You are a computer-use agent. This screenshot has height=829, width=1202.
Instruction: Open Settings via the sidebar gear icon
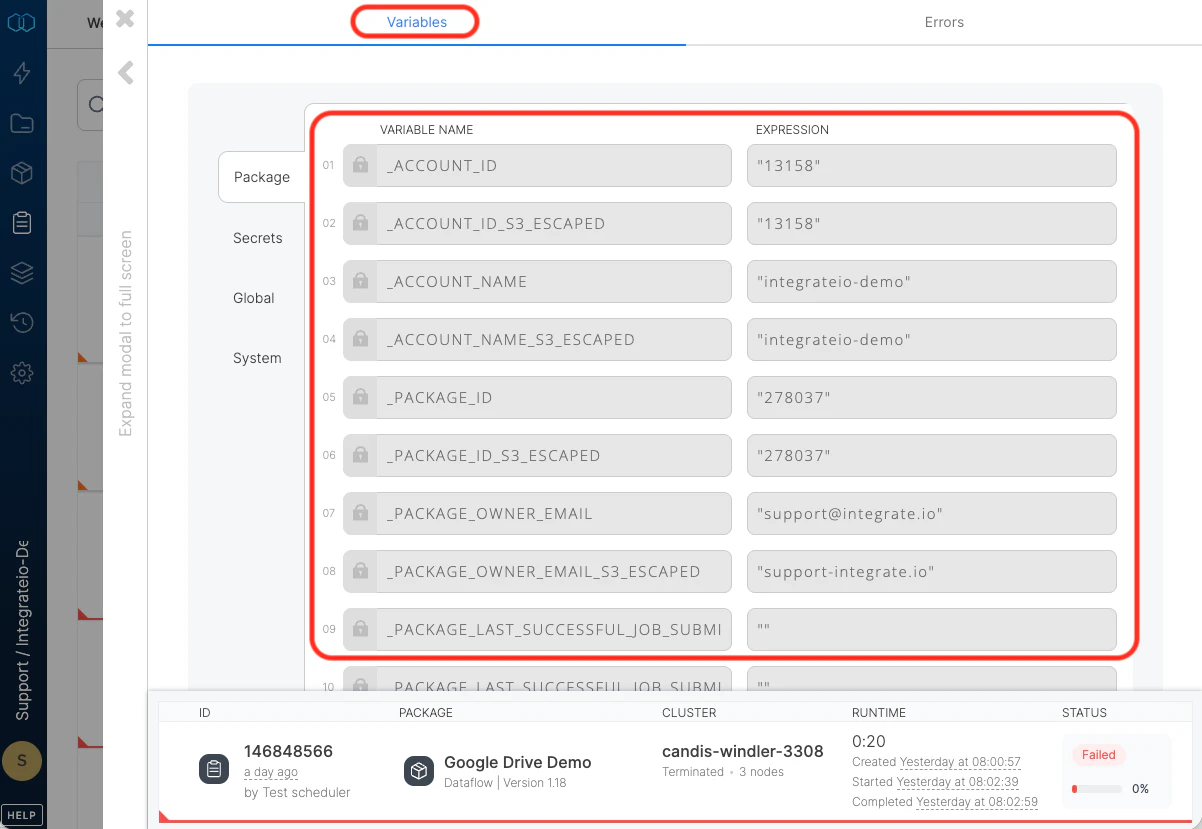(22, 373)
